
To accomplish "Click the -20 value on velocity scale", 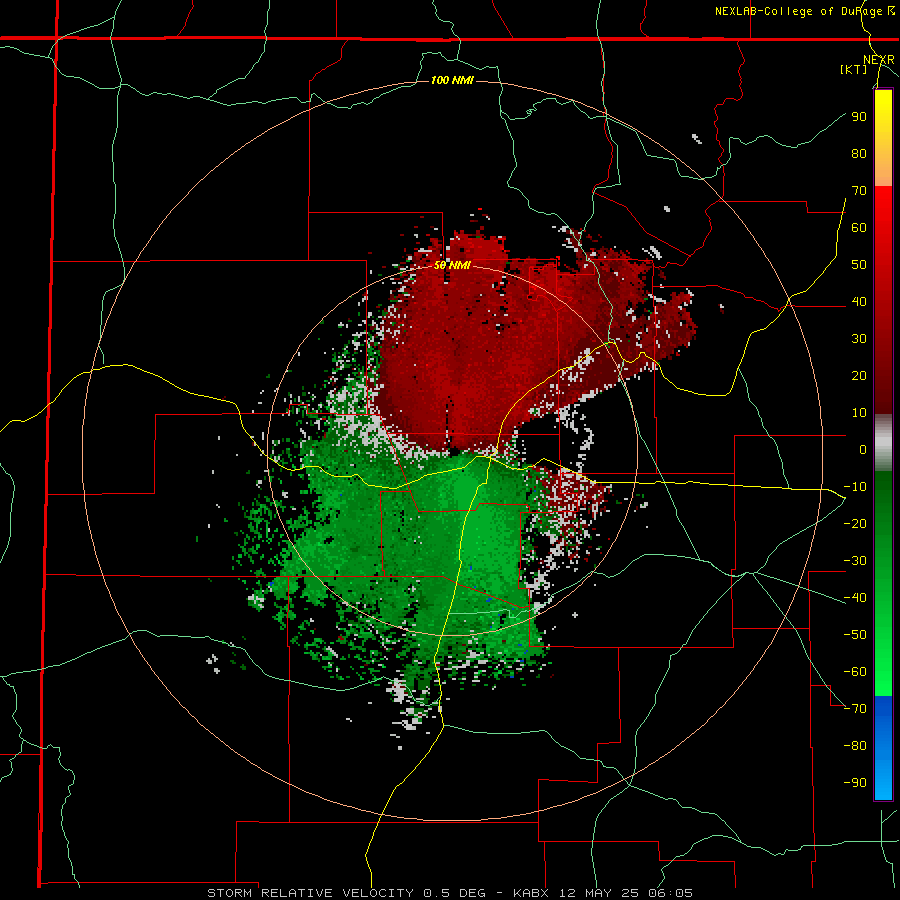I will coord(855,524).
